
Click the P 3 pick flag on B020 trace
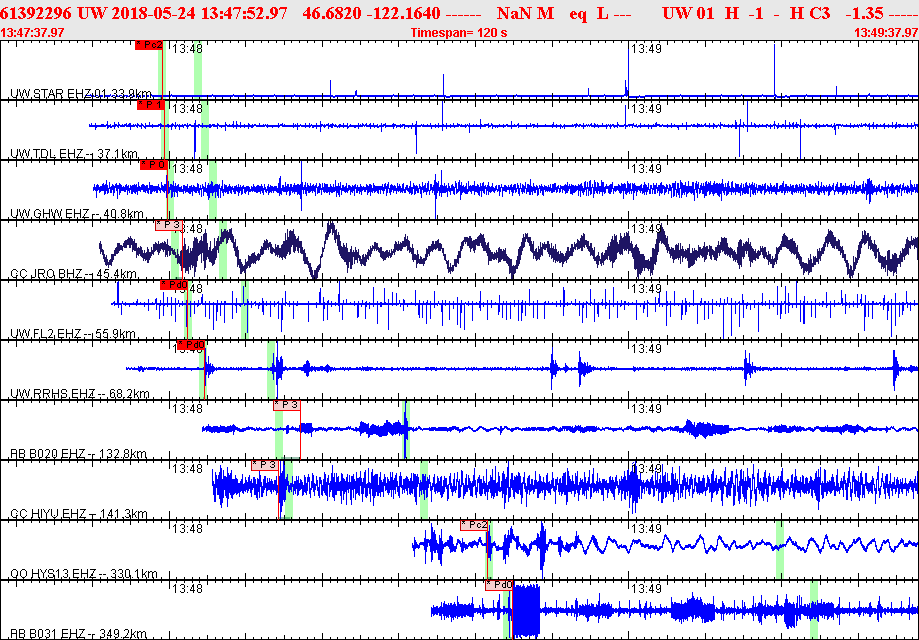click(x=286, y=405)
